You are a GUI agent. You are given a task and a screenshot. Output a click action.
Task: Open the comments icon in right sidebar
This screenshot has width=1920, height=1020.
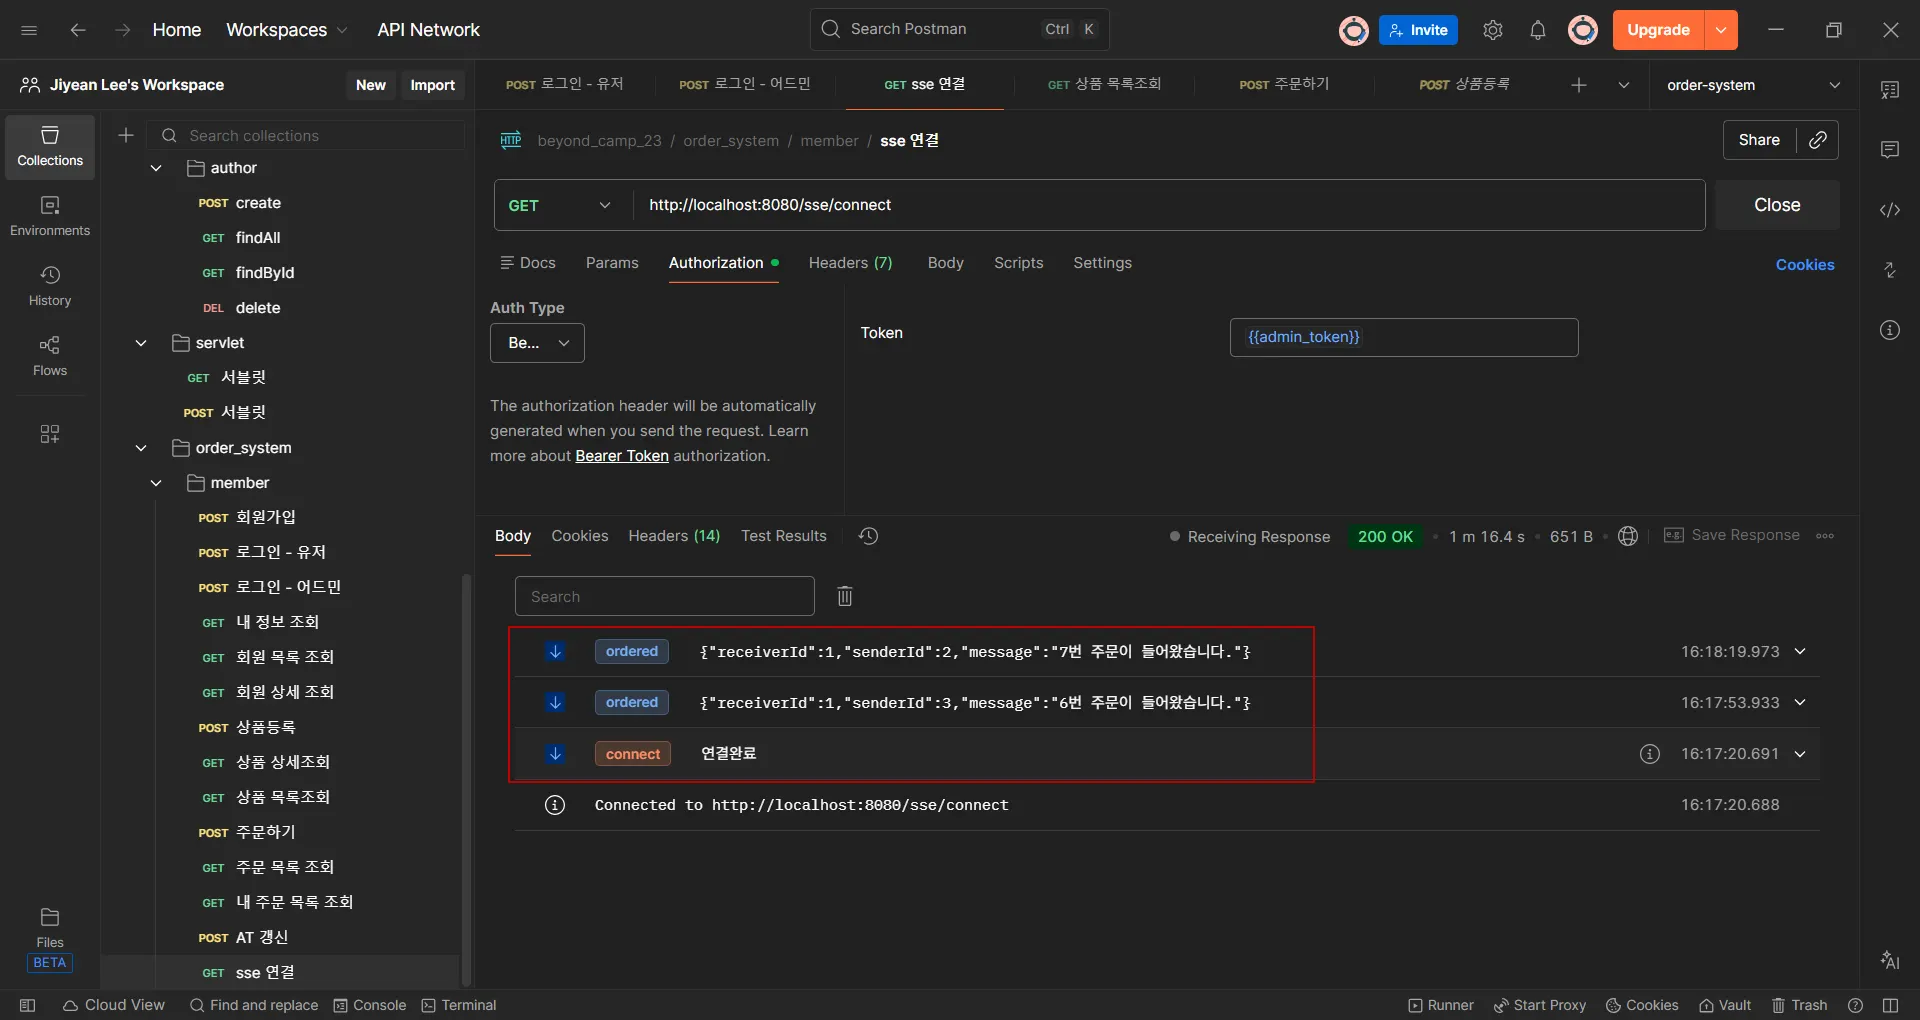[x=1890, y=150]
